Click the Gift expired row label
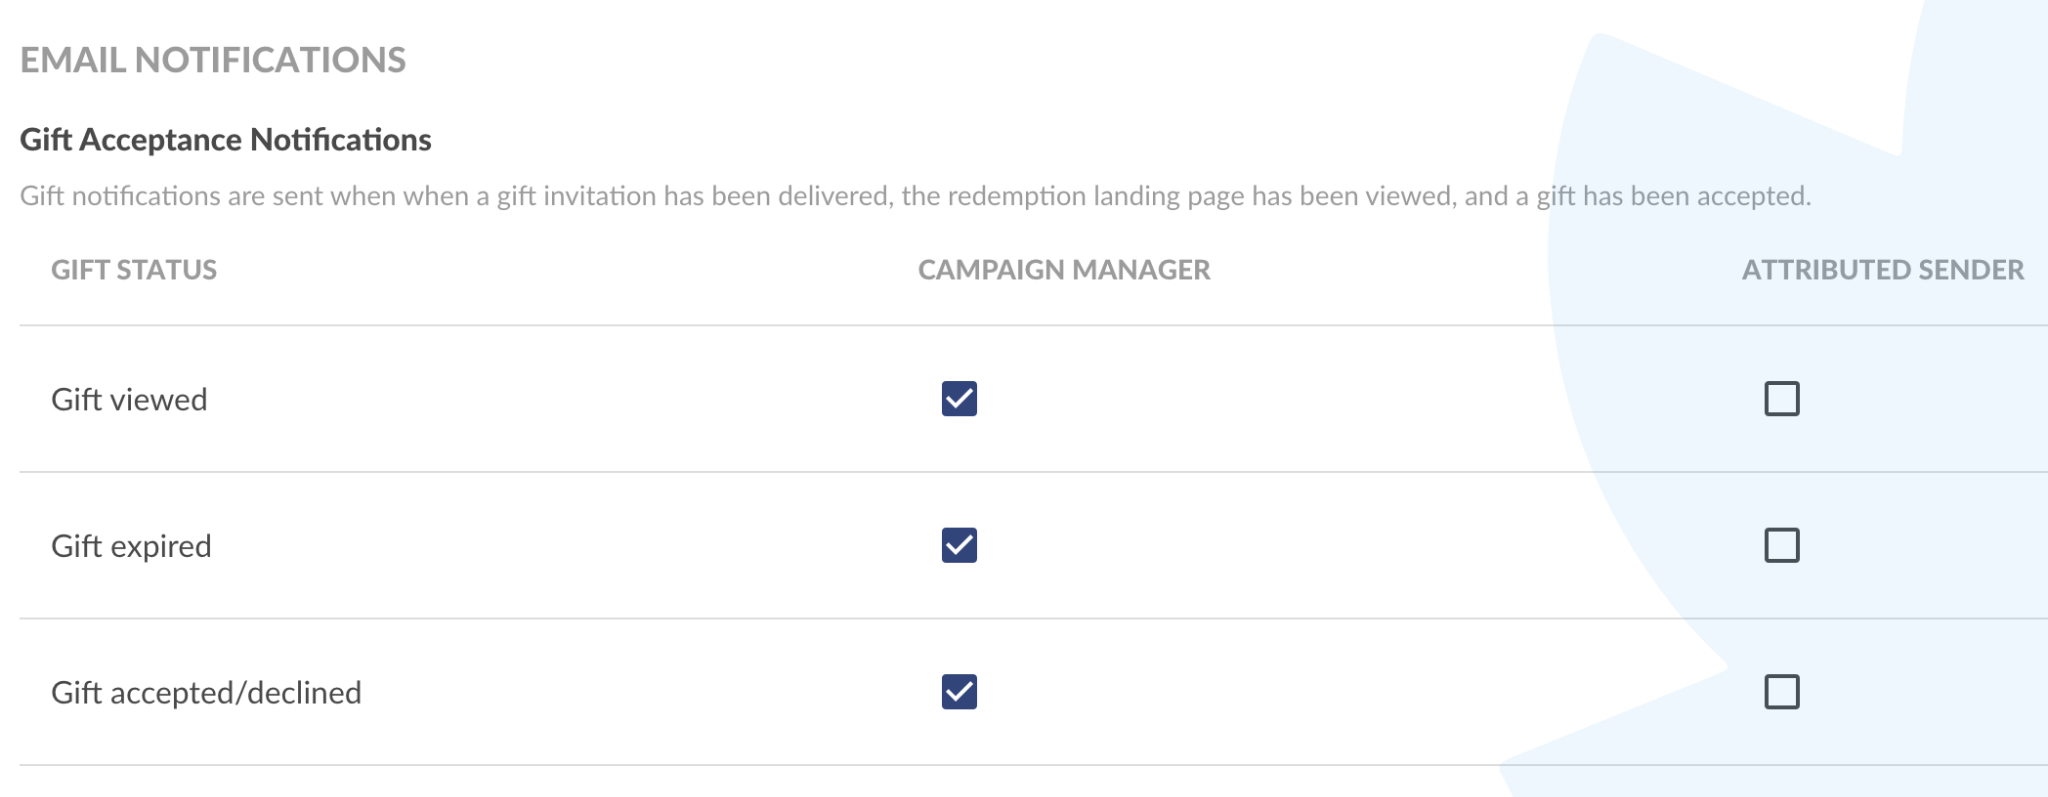 pos(131,546)
